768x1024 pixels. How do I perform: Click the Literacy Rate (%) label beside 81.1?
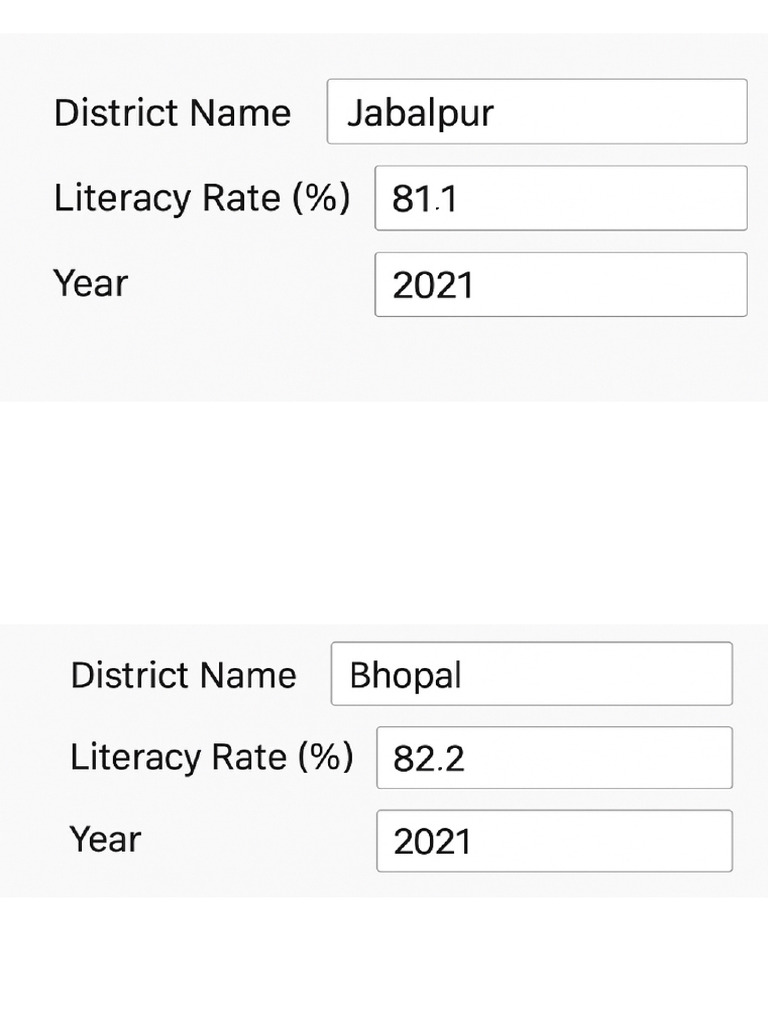[202, 198]
